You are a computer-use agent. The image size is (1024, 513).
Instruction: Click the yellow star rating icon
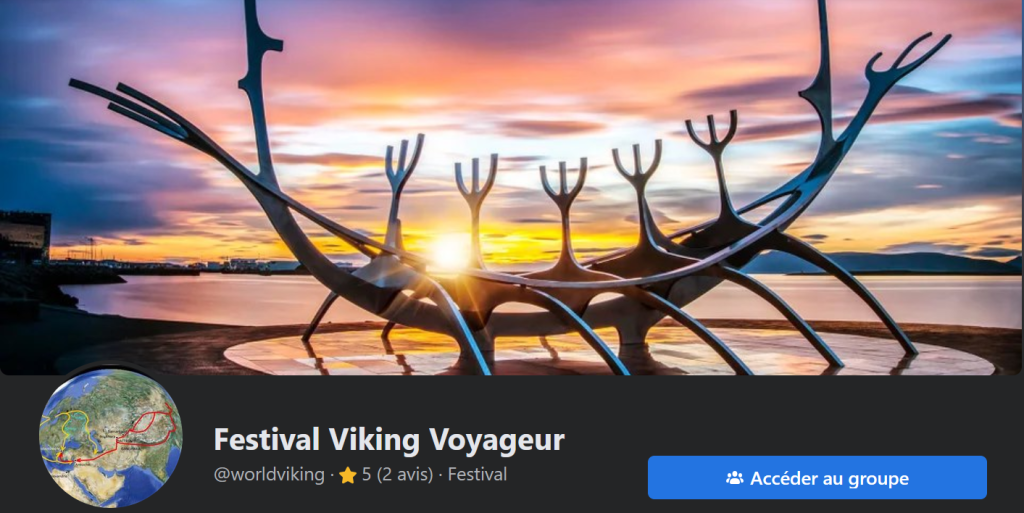click(x=347, y=475)
